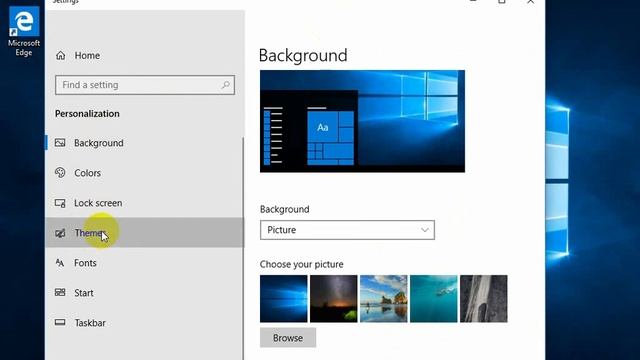Focus the Find a setting search box

click(x=145, y=85)
